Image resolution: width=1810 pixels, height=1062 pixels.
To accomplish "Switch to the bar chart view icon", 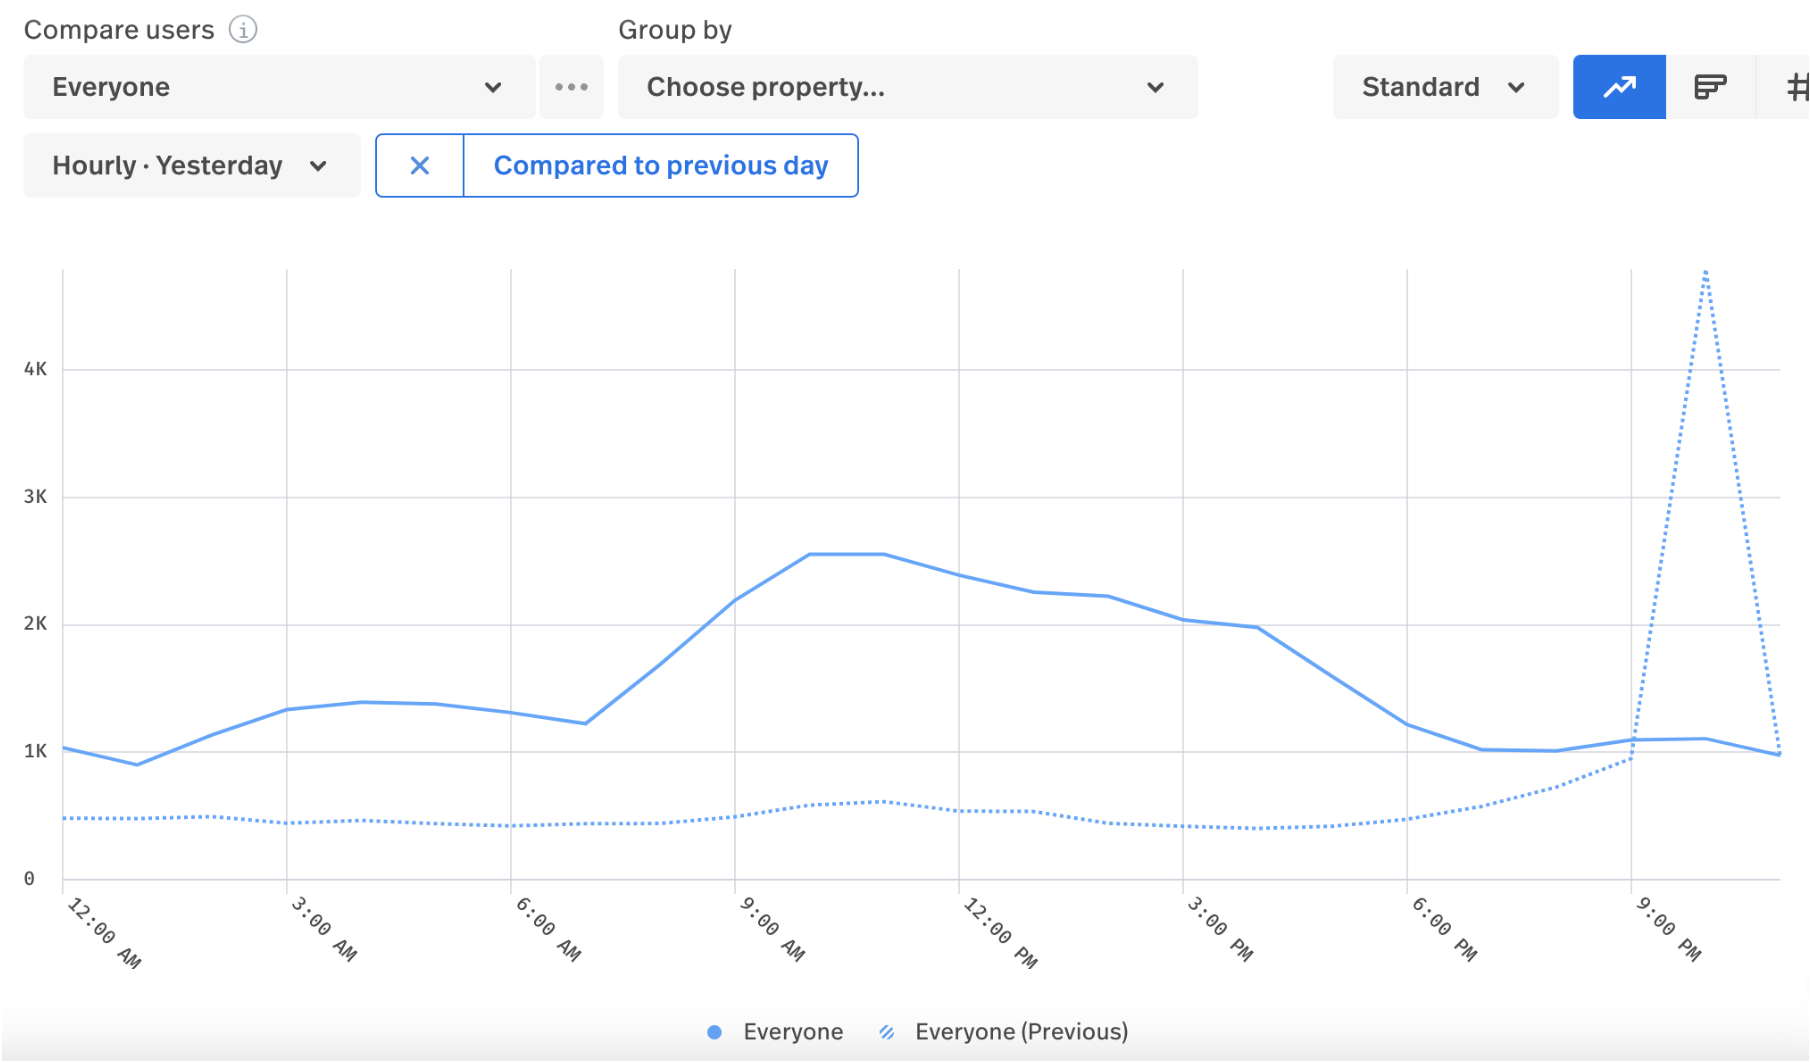I will (1710, 87).
